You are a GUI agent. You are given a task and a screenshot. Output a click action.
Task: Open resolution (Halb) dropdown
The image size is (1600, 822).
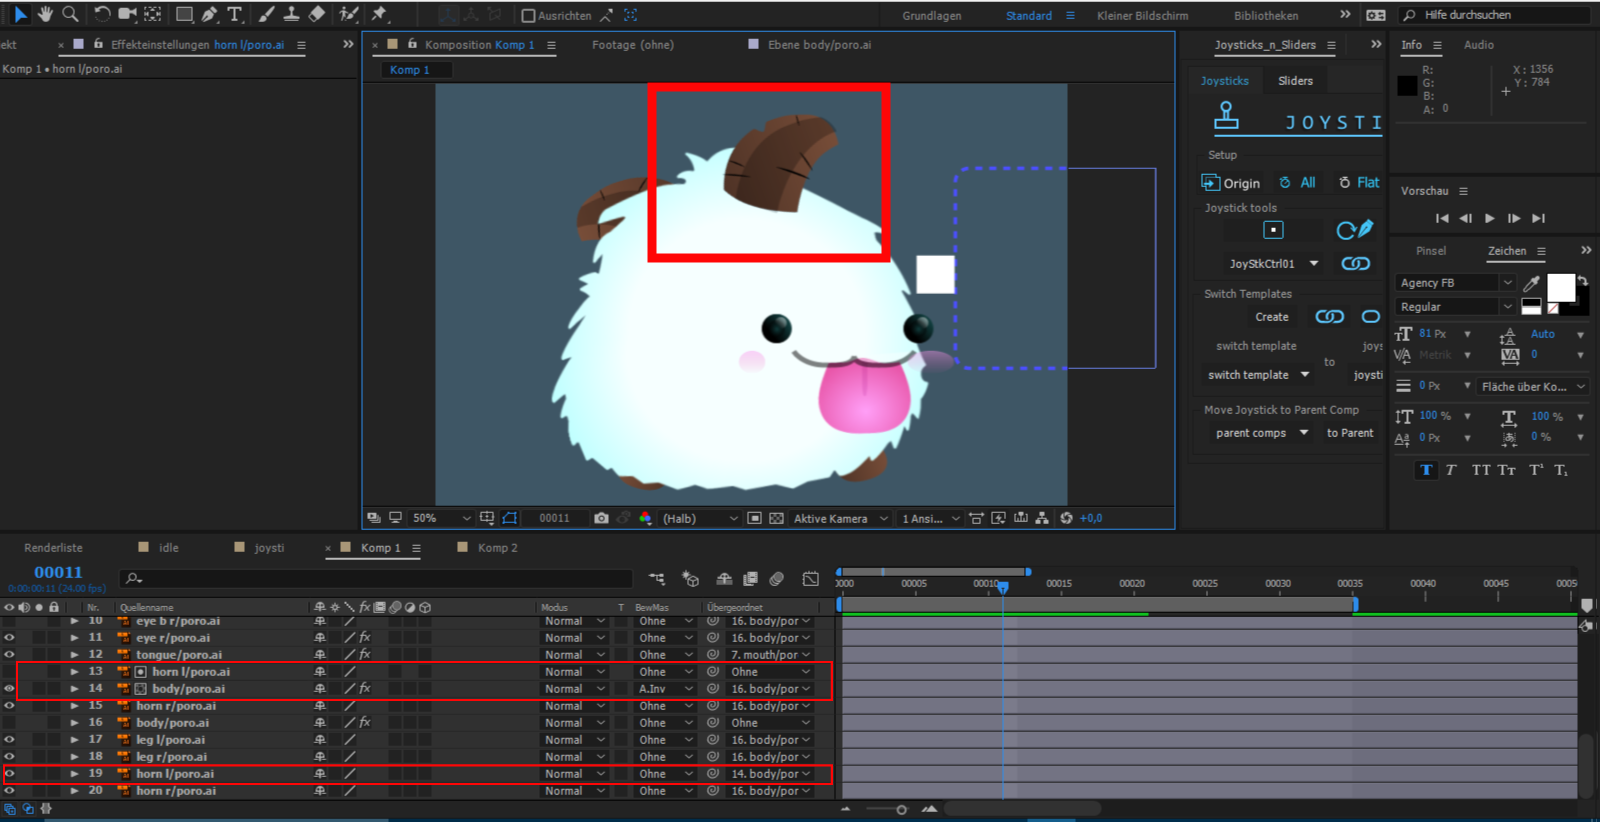pos(700,518)
